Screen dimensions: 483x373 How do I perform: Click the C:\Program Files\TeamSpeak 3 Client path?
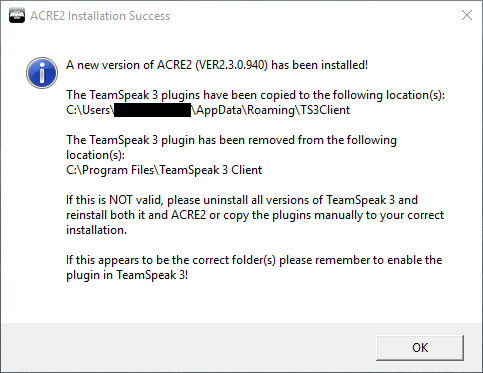pyautogui.click(x=164, y=170)
